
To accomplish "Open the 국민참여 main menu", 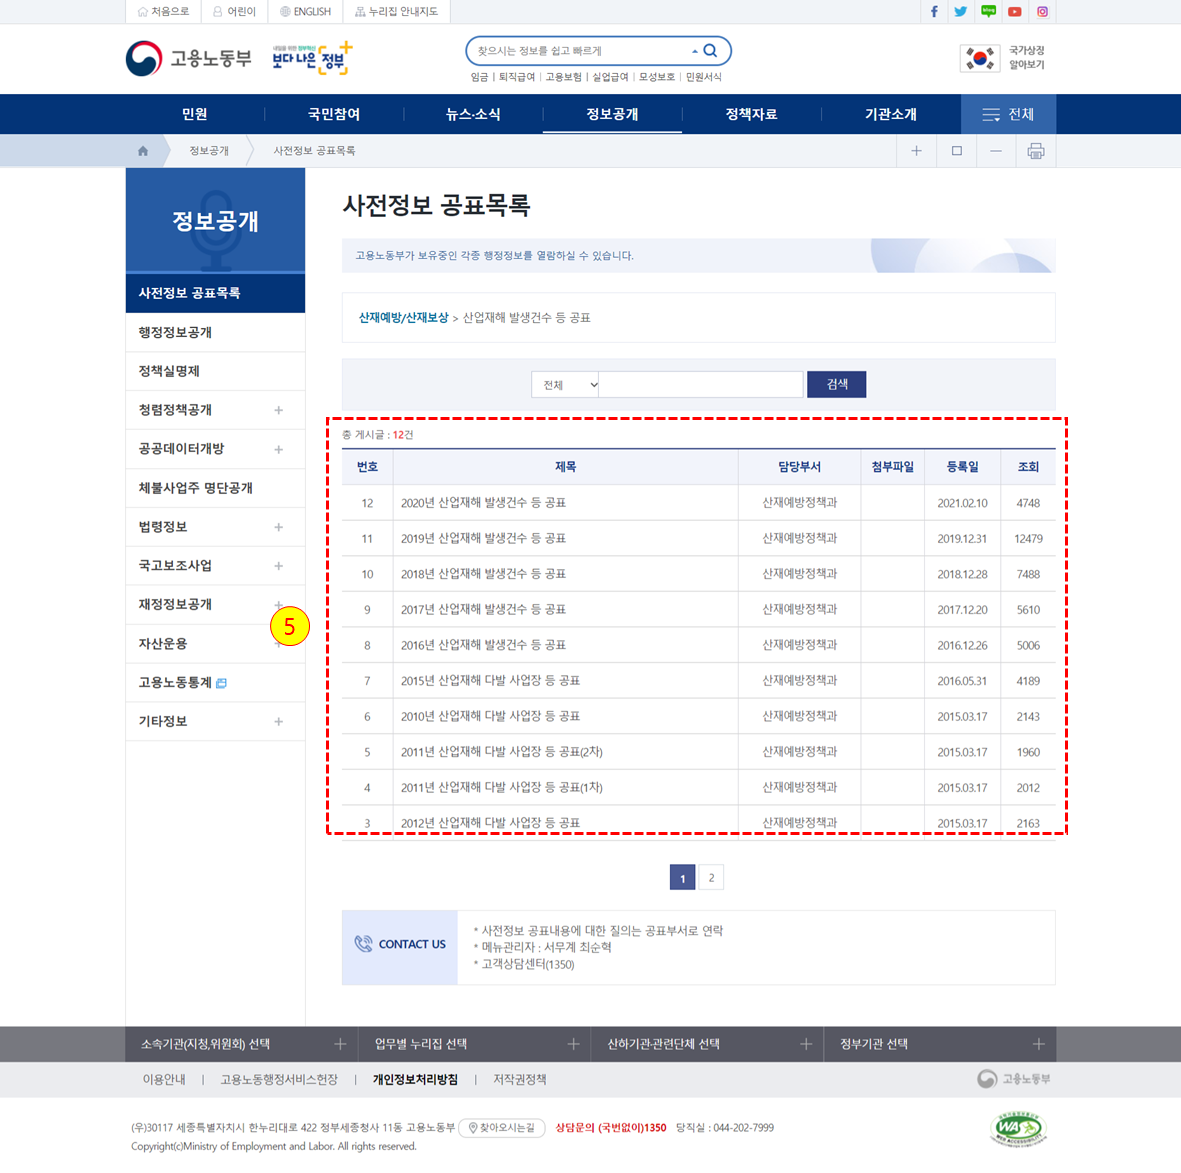I will point(334,114).
